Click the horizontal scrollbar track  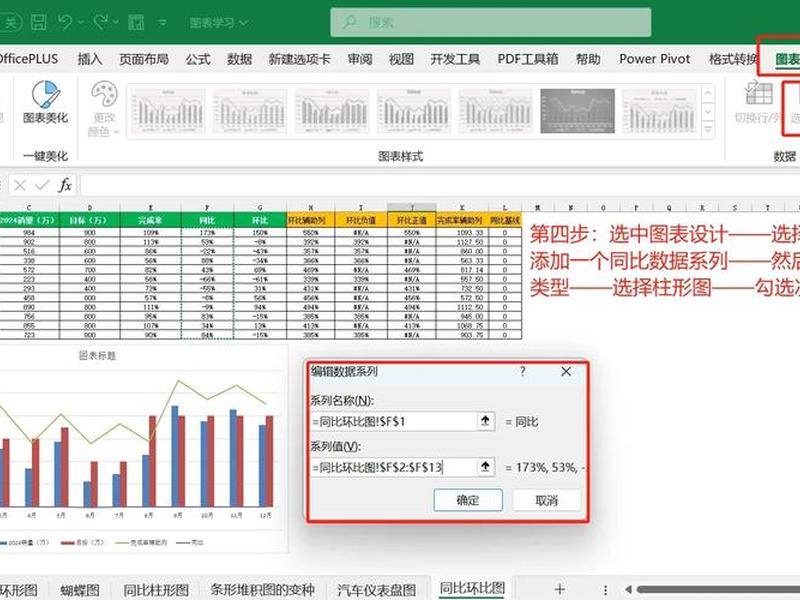[x=718, y=589]
